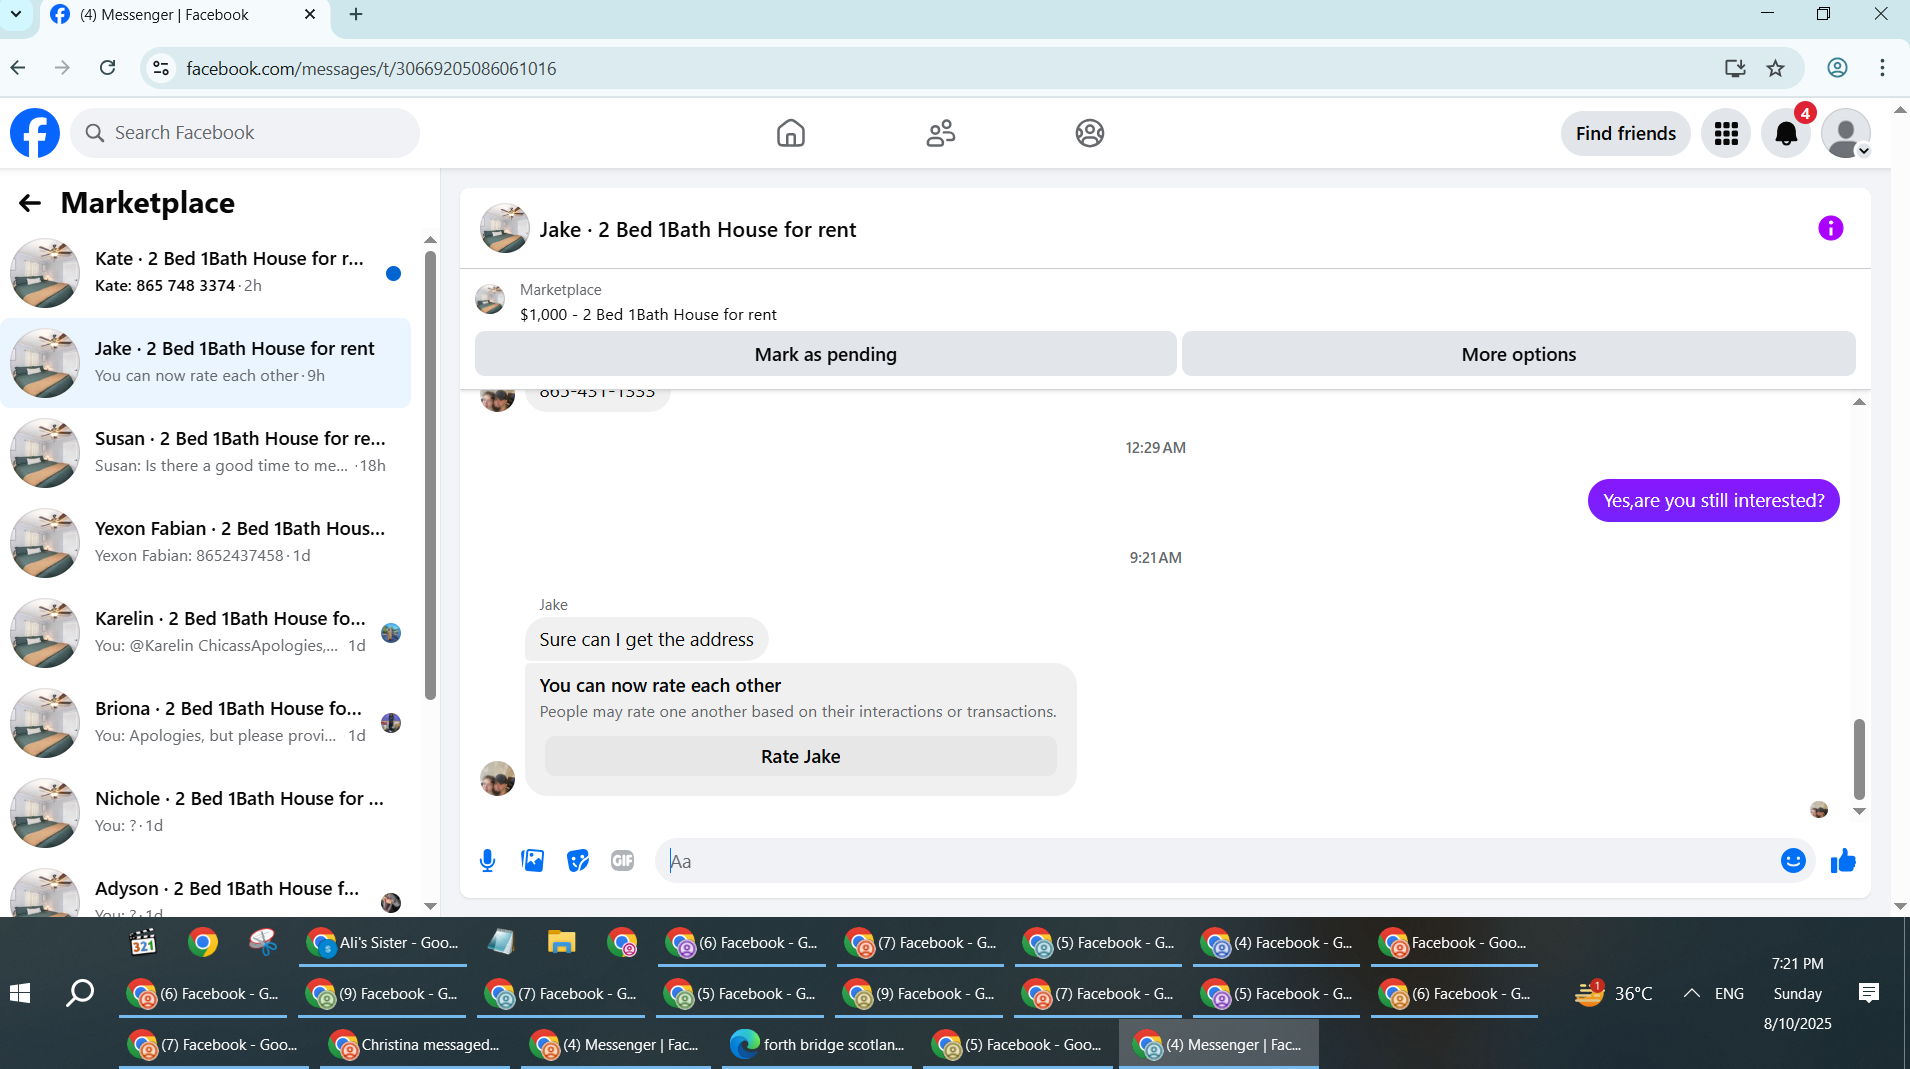The image size is (1910, 1069).
Task: Open More options for the listing
Action: (1518, 354)
